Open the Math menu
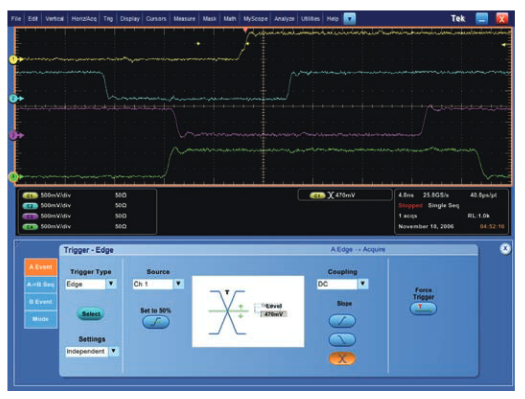 coord(230,19)
